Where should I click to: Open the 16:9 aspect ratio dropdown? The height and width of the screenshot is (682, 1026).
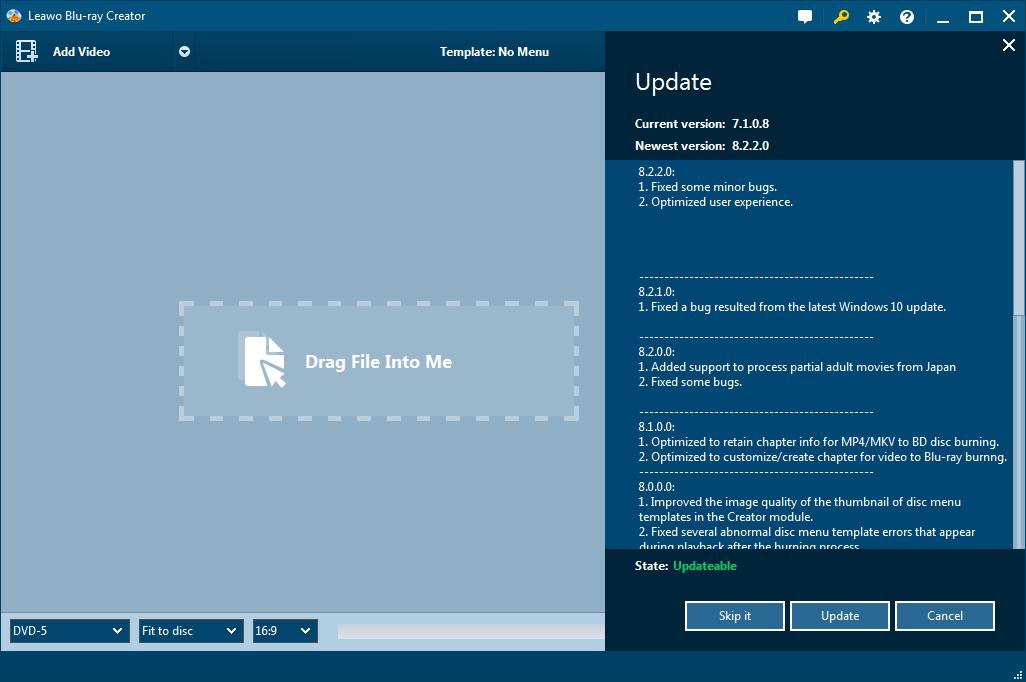[285, 631]
